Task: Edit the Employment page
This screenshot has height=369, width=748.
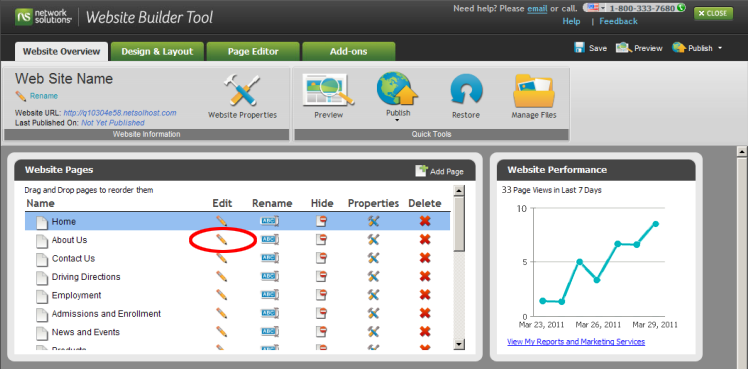Action: tap(221, 295)
